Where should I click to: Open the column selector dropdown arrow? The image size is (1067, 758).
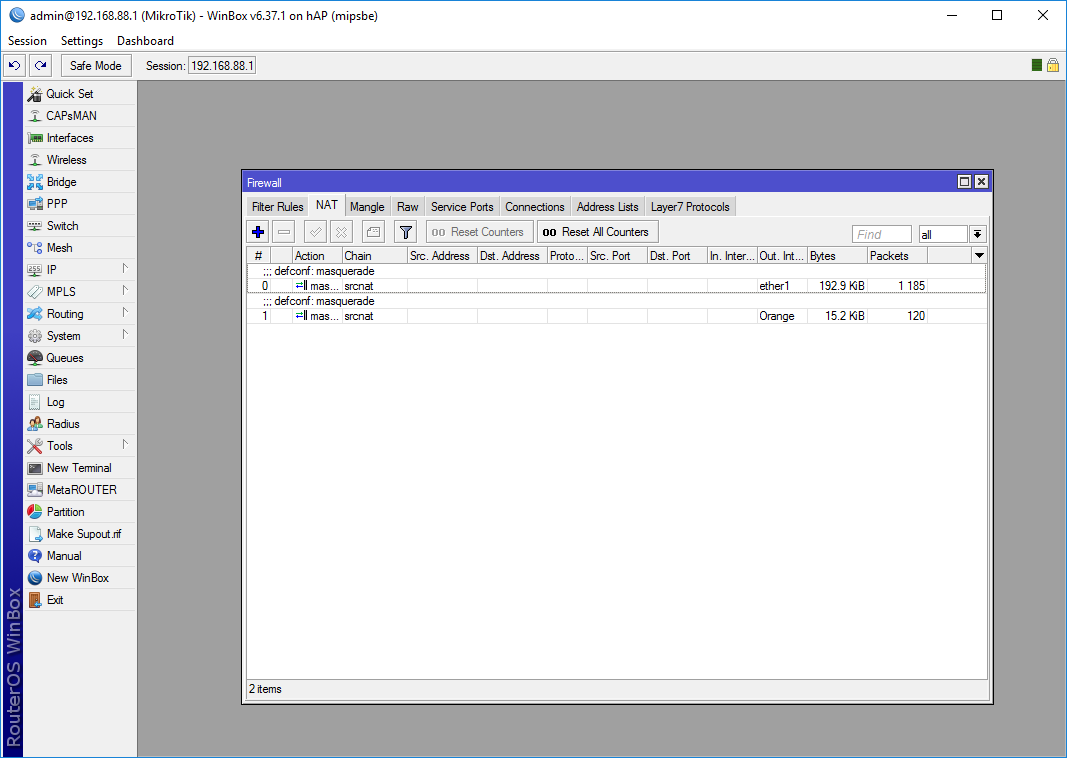click(x=979, y=256)
